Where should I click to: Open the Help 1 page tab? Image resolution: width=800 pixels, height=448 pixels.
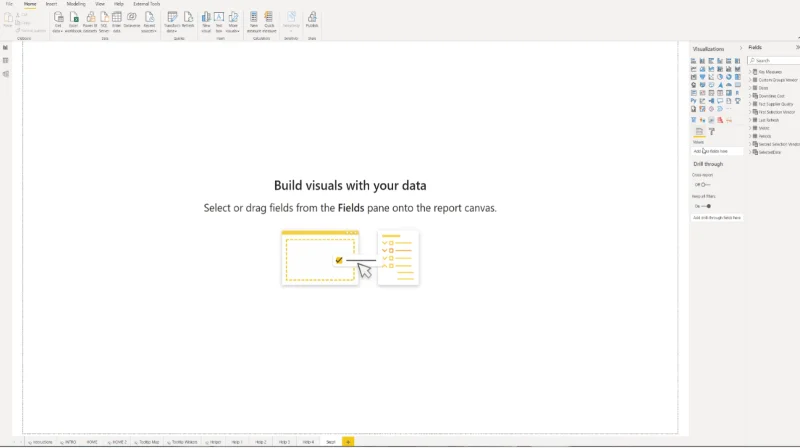point(237,442)
